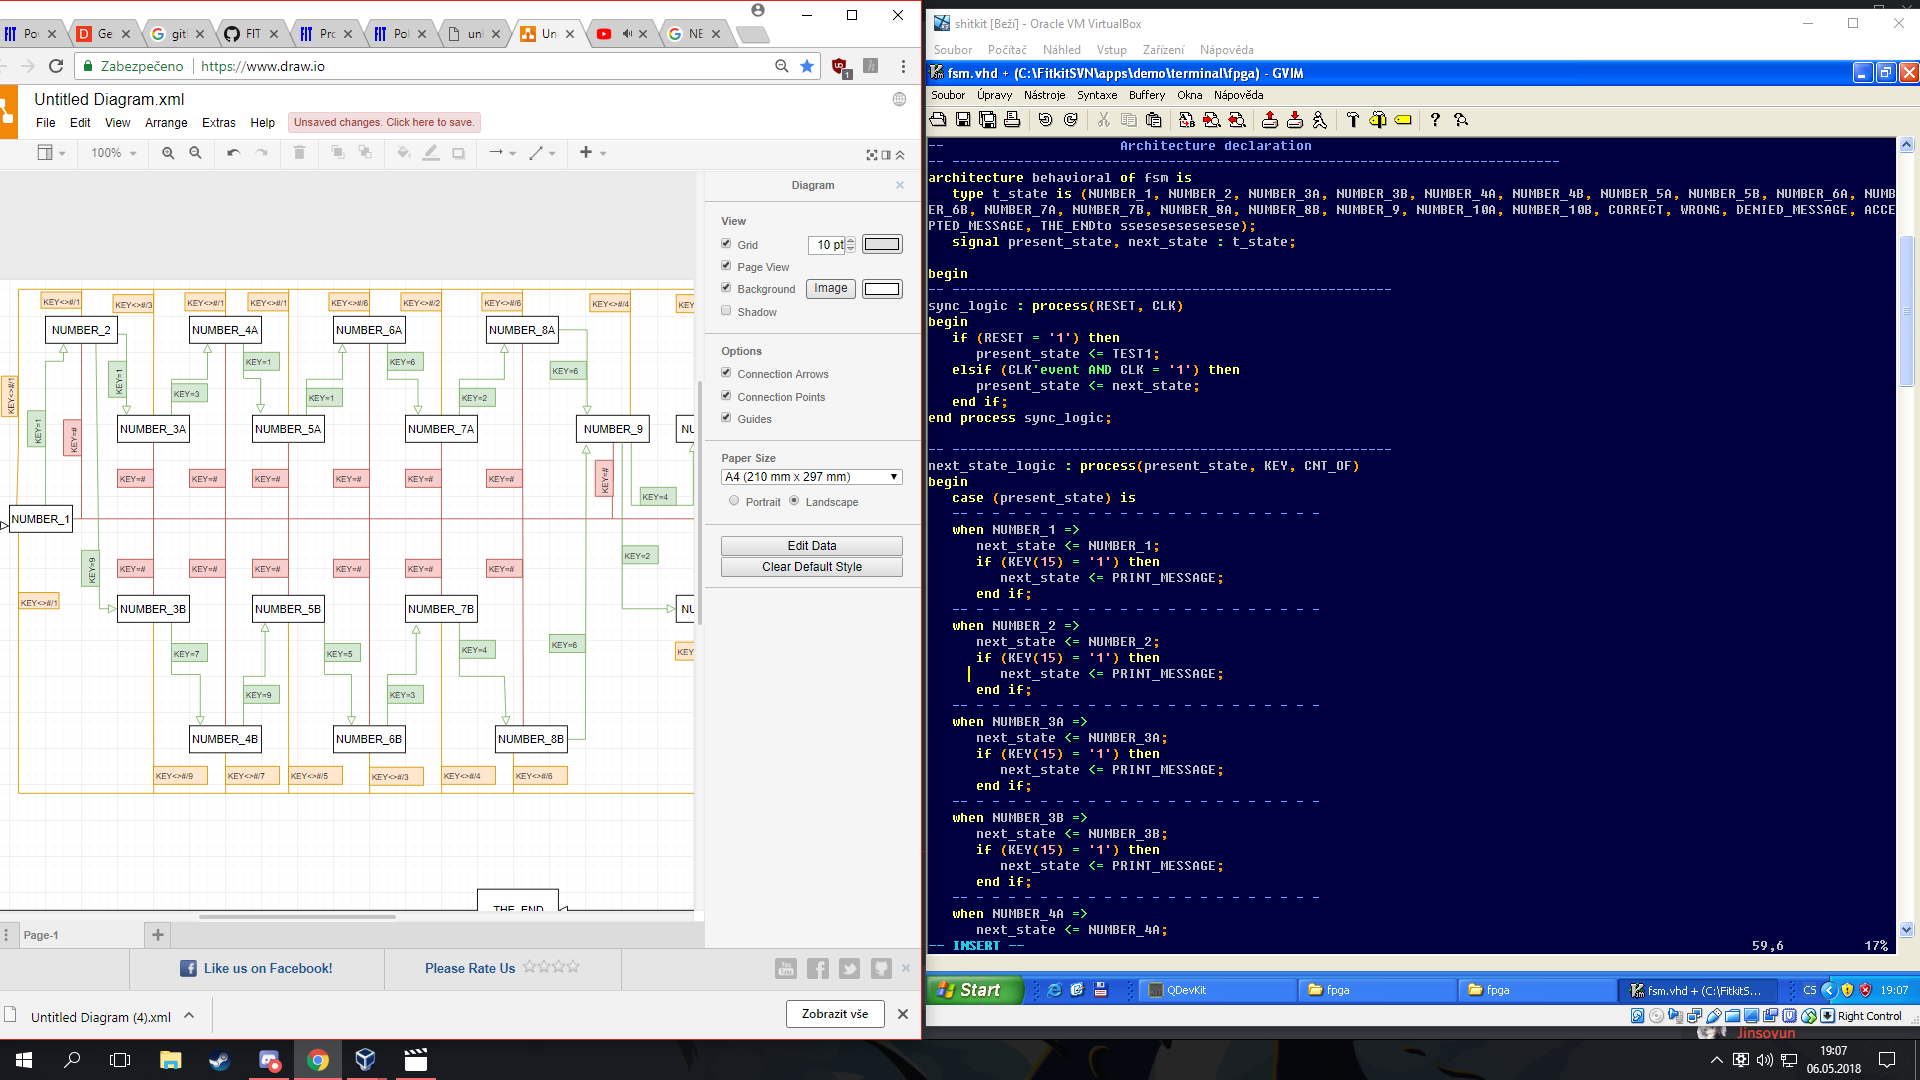Open GVIM Buffery menu
This screenshot has height=1080, width=1920.
[x=1147, y=95]
